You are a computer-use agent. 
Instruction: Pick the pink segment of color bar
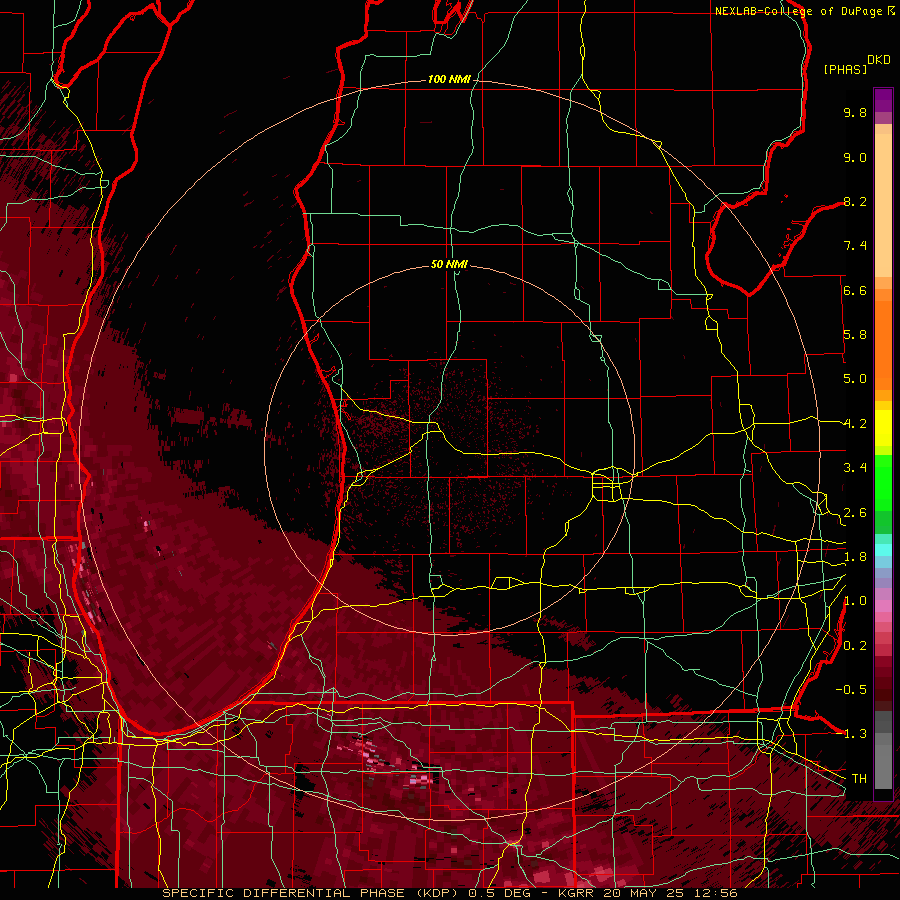pos(883,606)
